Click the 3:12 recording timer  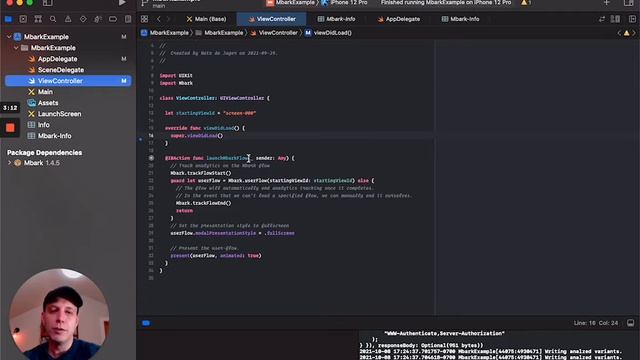point(10,108)
